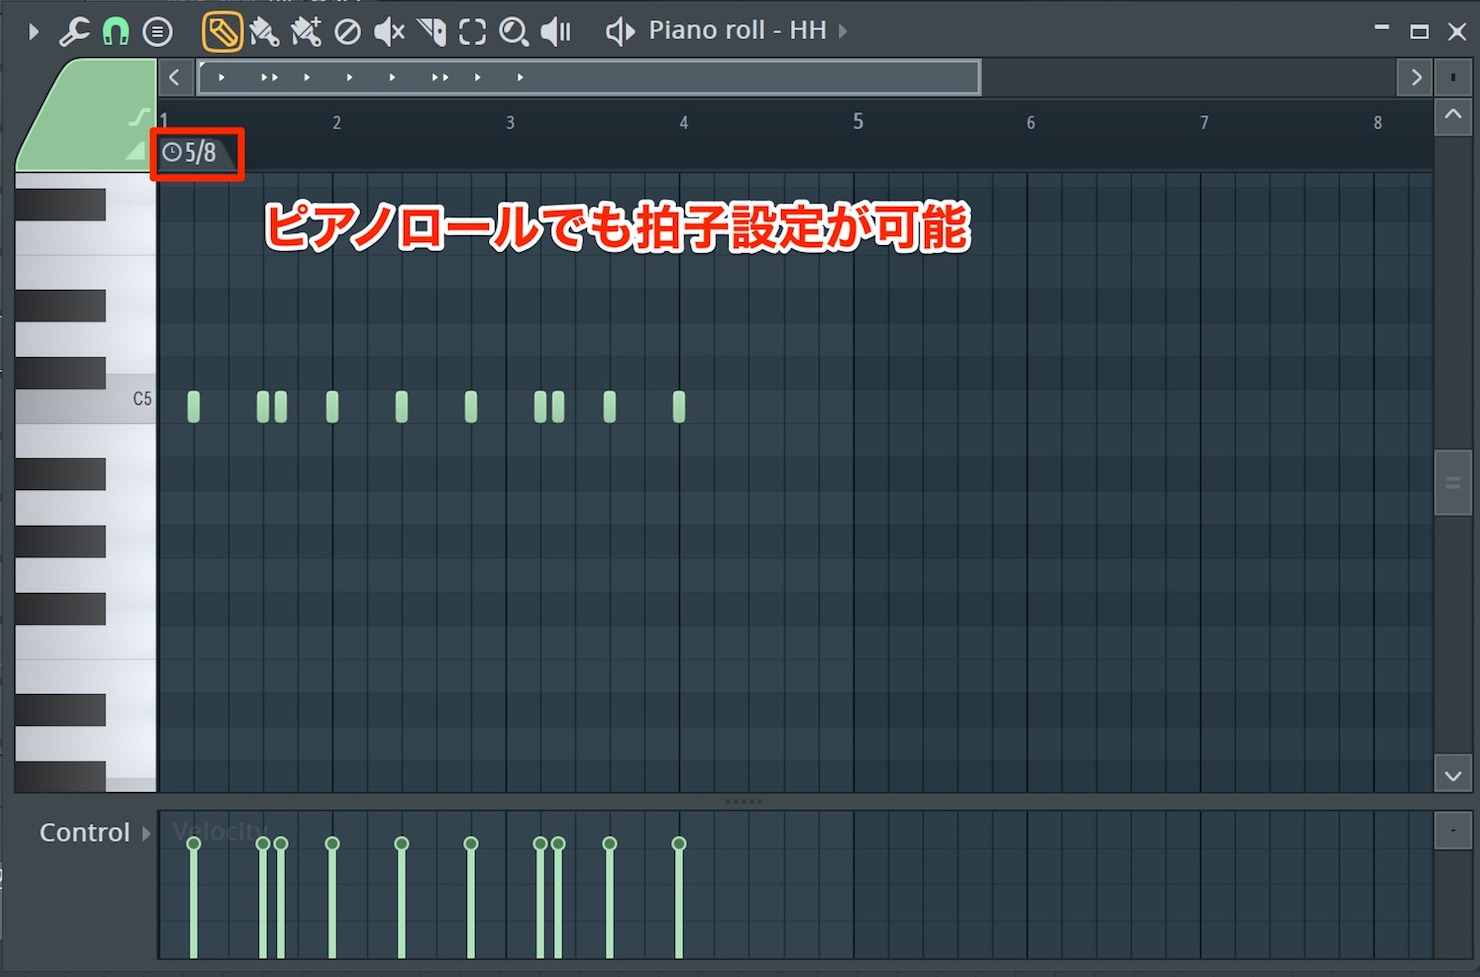Select the Draw pencil tool
Image resolution: width=1480 pixels, height=977 pixels.
pos(221,32)
